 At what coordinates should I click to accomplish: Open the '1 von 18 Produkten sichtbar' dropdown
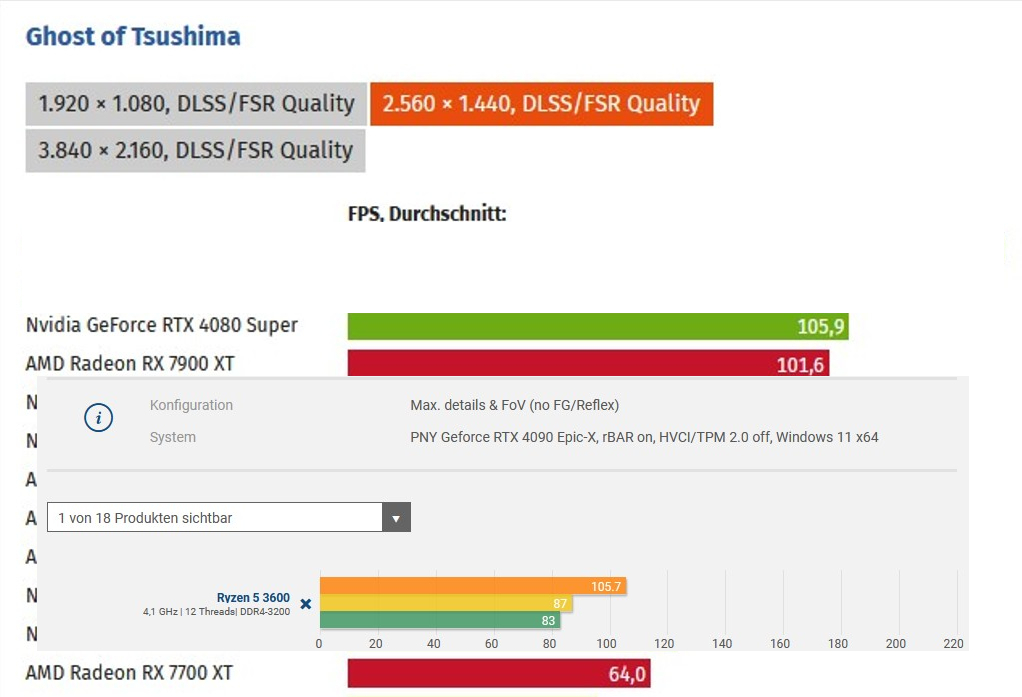229,517
